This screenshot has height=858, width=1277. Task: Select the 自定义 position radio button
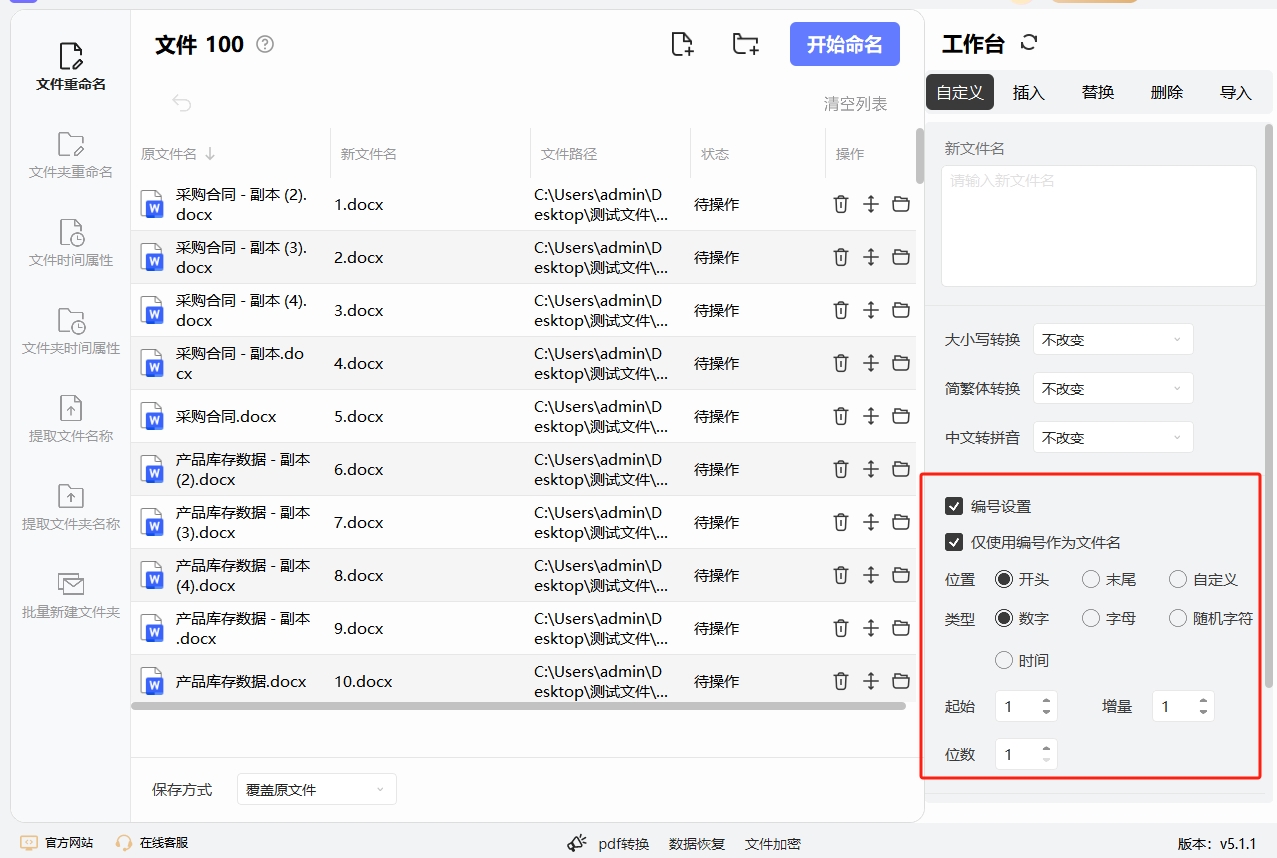click(x=1178, y=579)
